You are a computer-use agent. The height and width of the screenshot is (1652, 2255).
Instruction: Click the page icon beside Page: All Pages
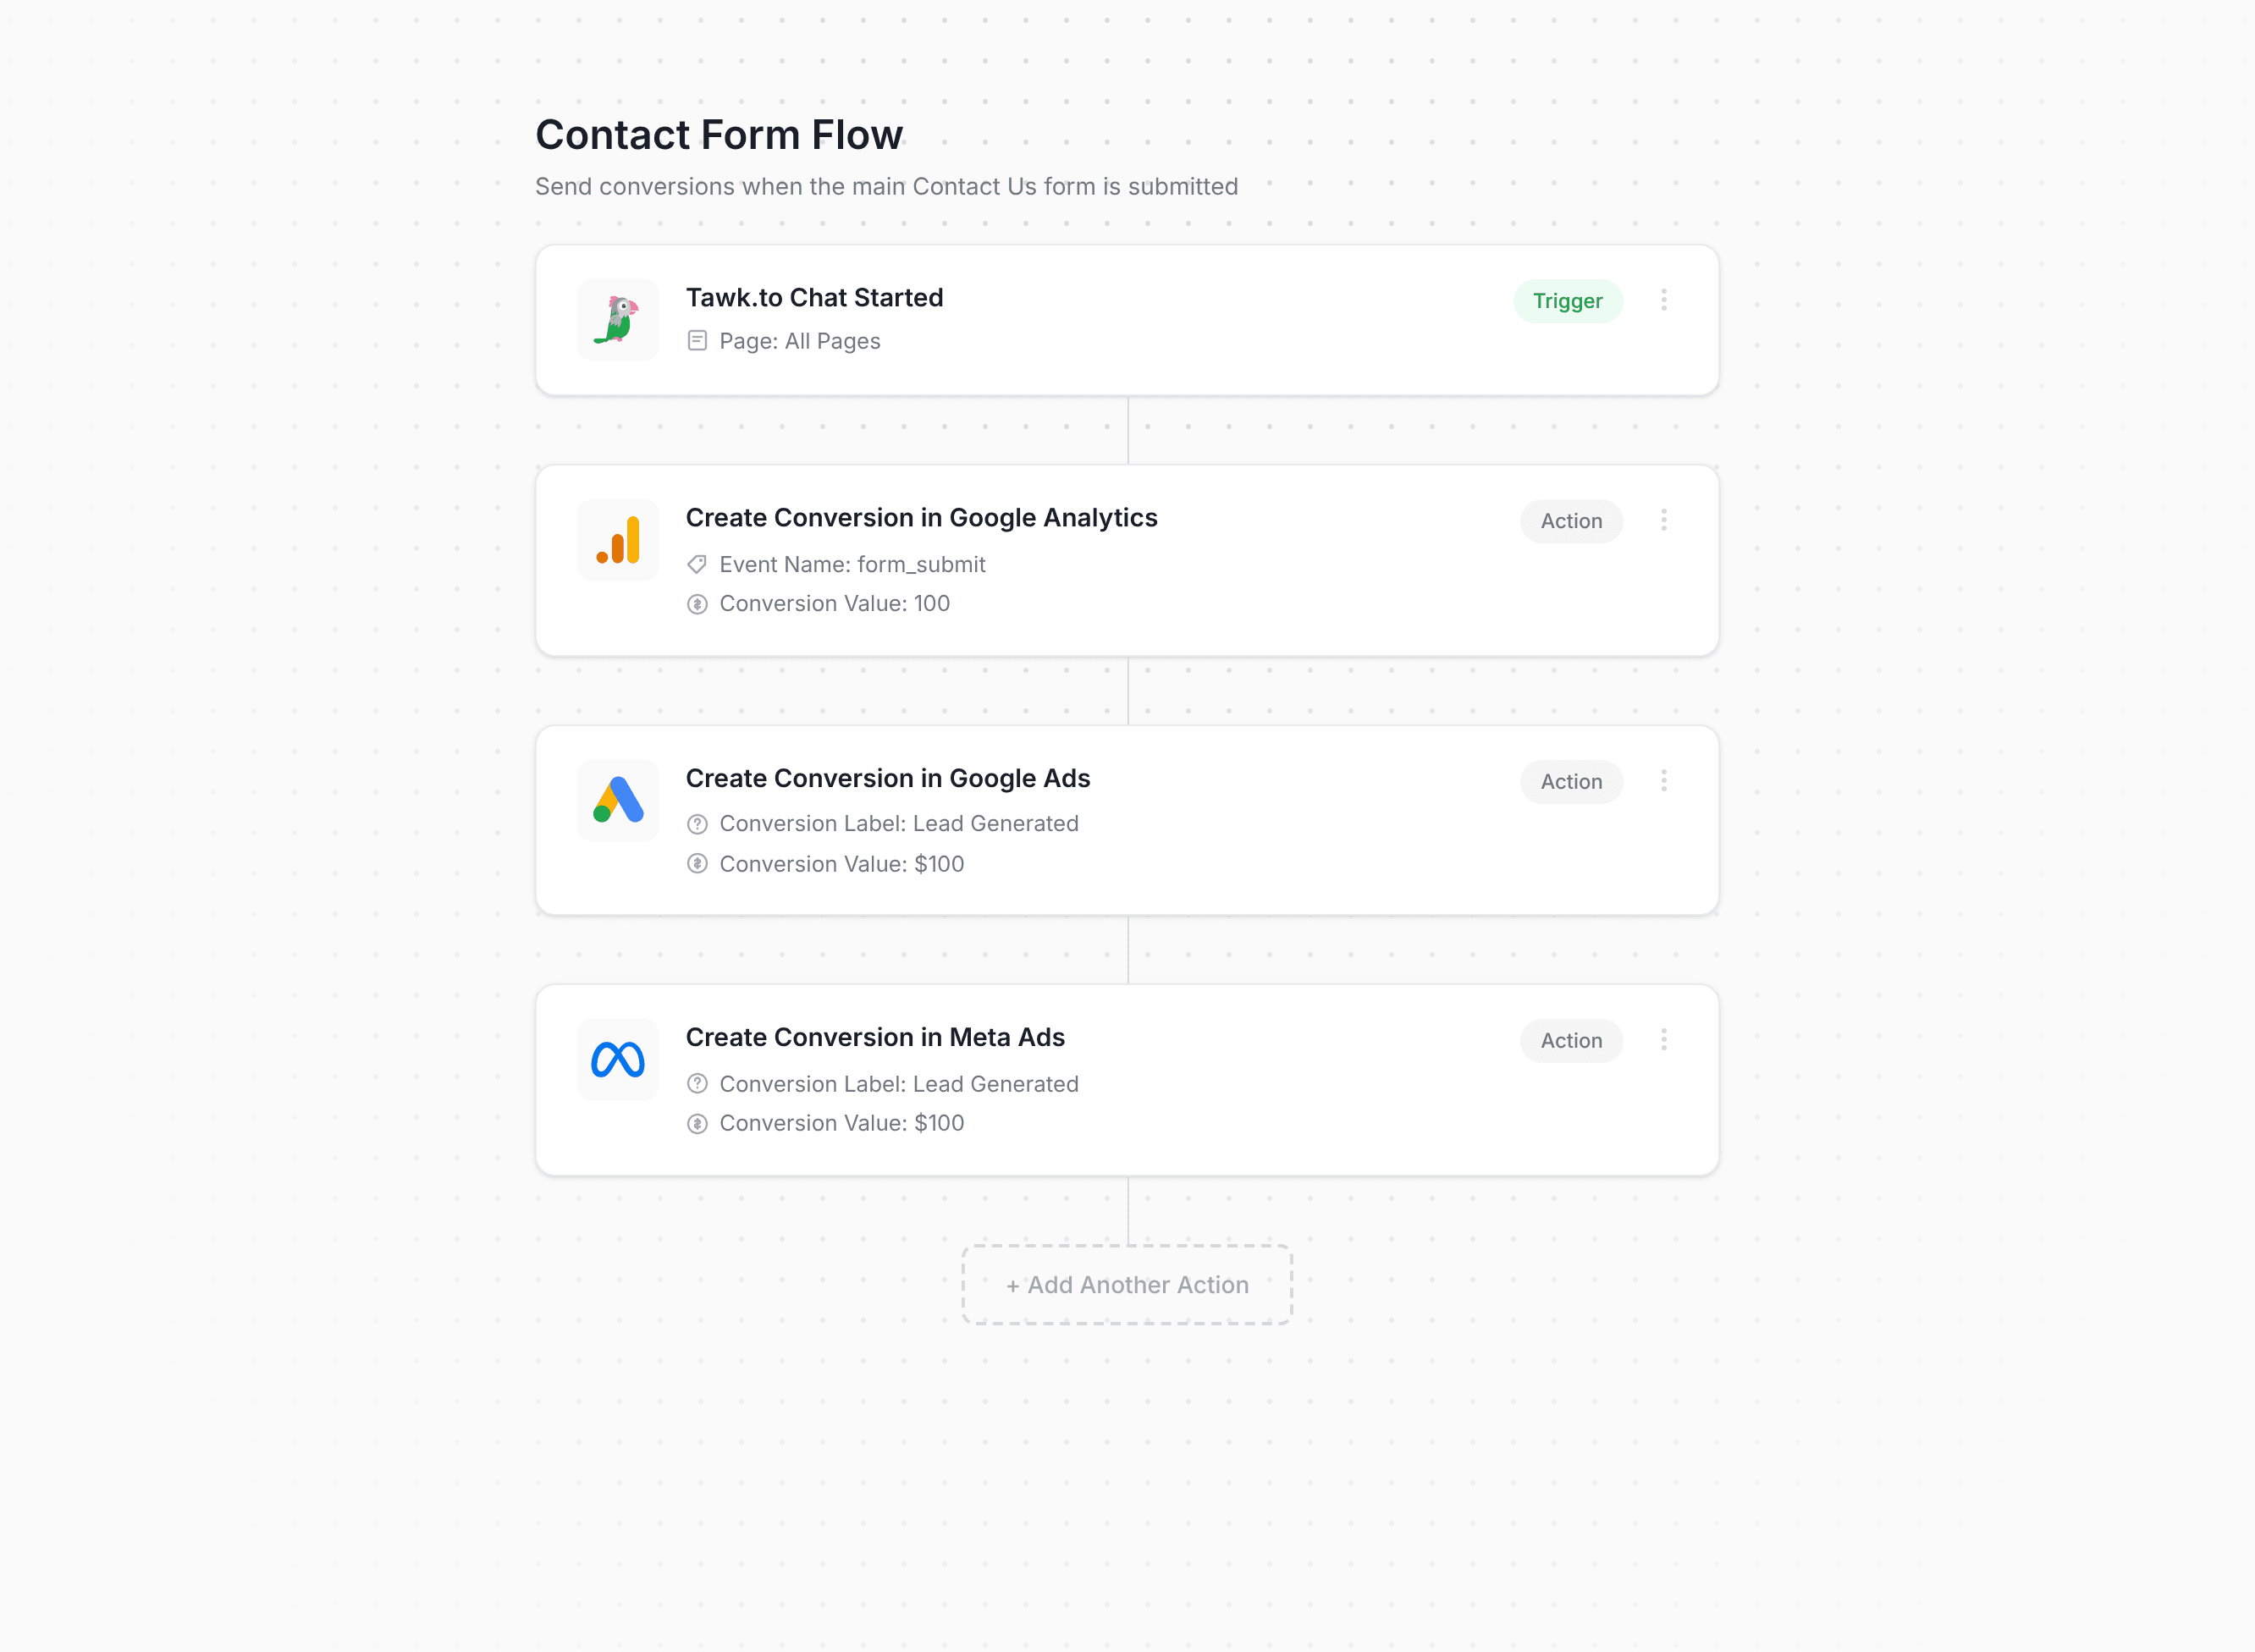[698, 340]
